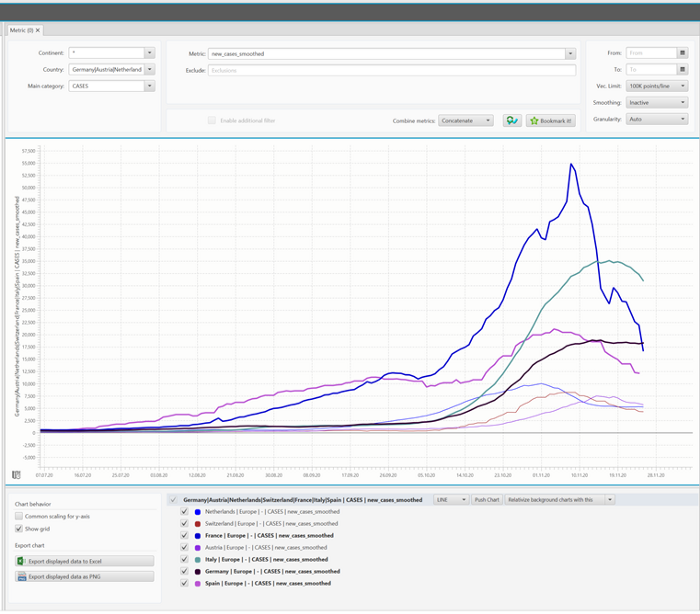Export displayed data to Excel
The height and width of the screenshot is (614, 700).
click(84, 562)
